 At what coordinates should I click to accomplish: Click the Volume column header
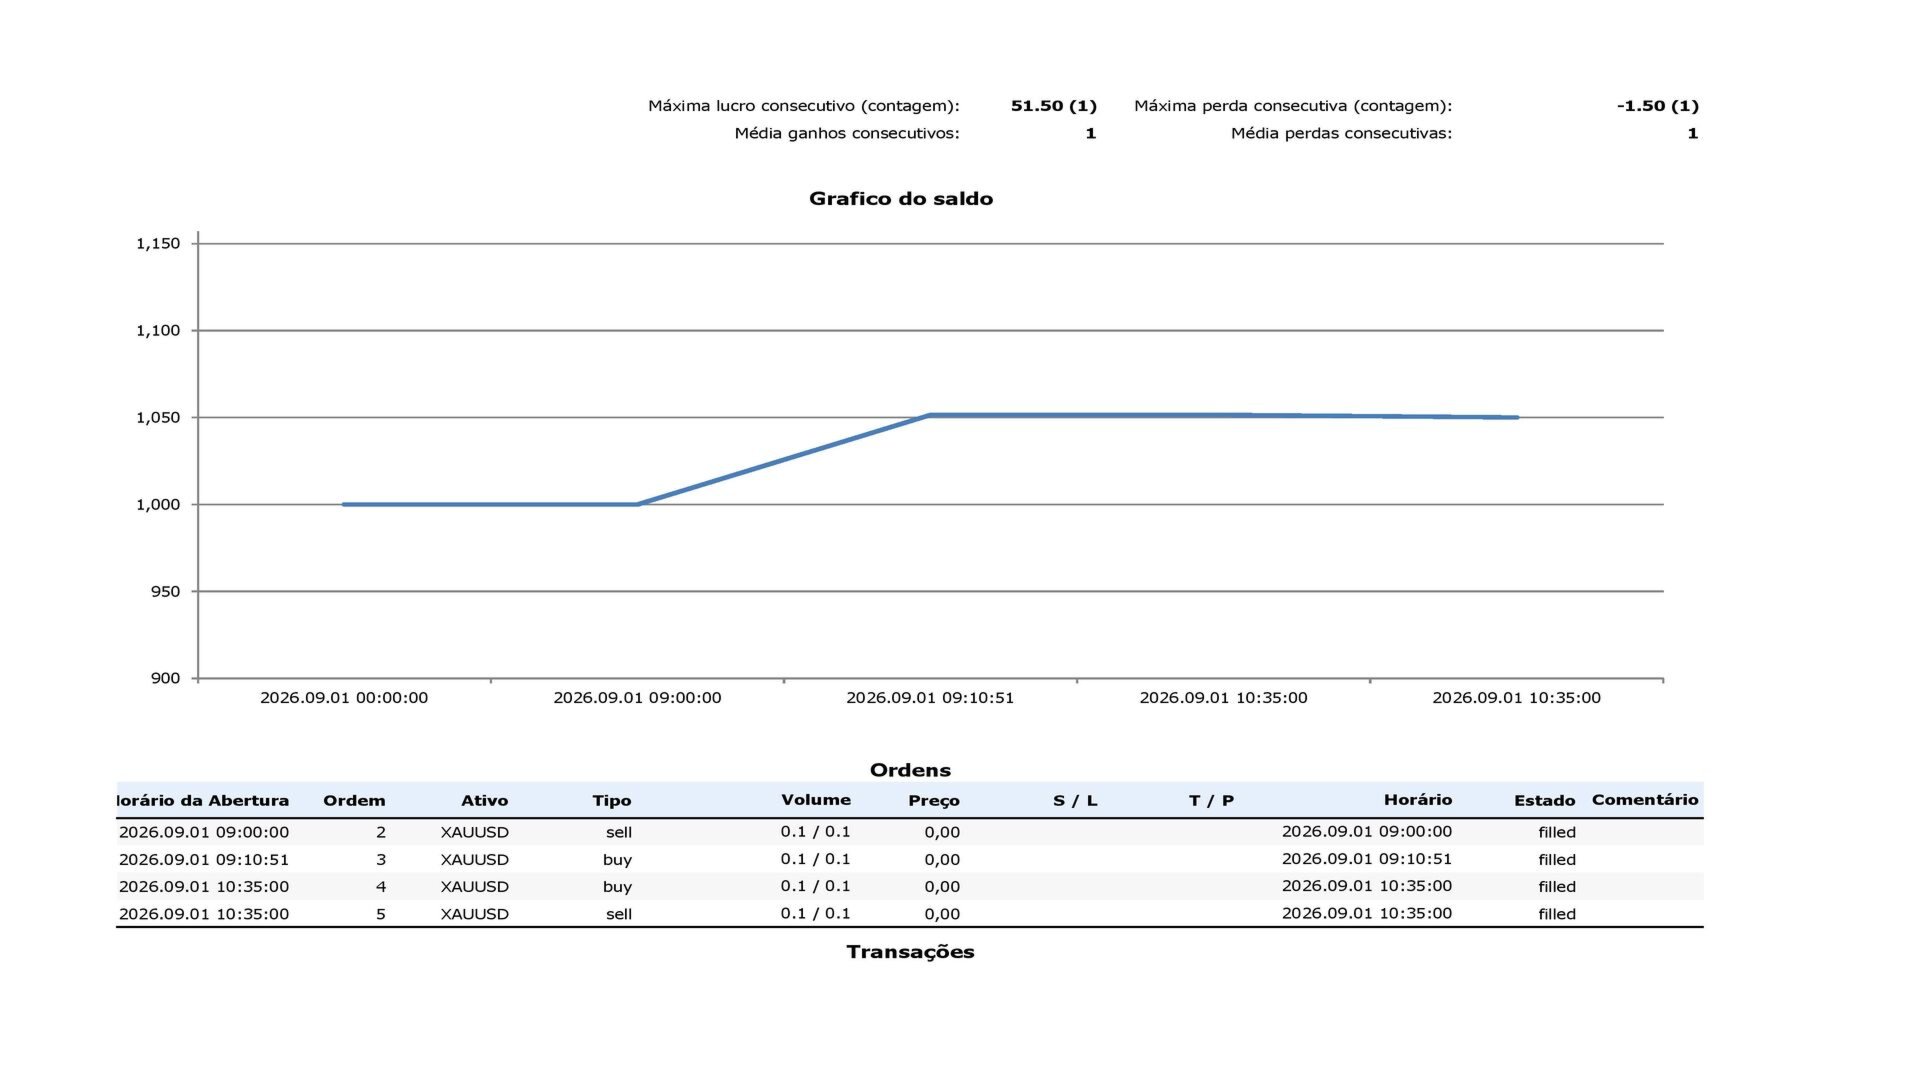pyautogui.click(x=816, y=799)
